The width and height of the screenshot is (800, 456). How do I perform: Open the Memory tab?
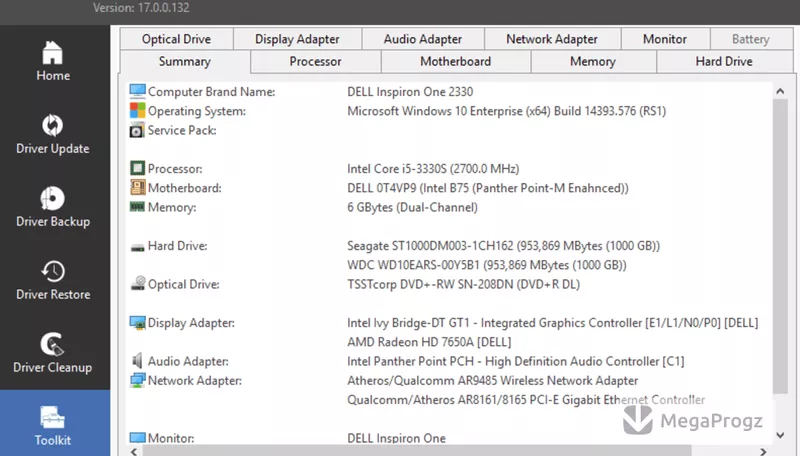click(593, 62)
